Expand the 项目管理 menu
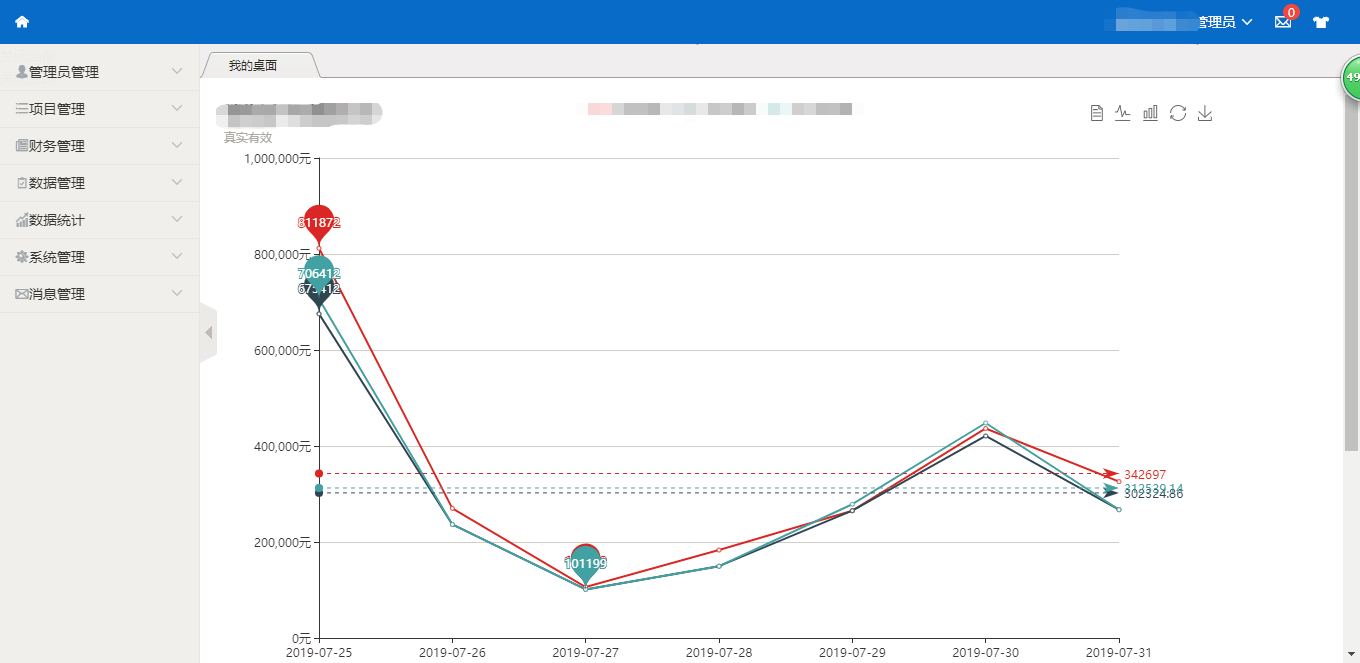The height and width of the screenshot is (663, 1360). [99, 109]
